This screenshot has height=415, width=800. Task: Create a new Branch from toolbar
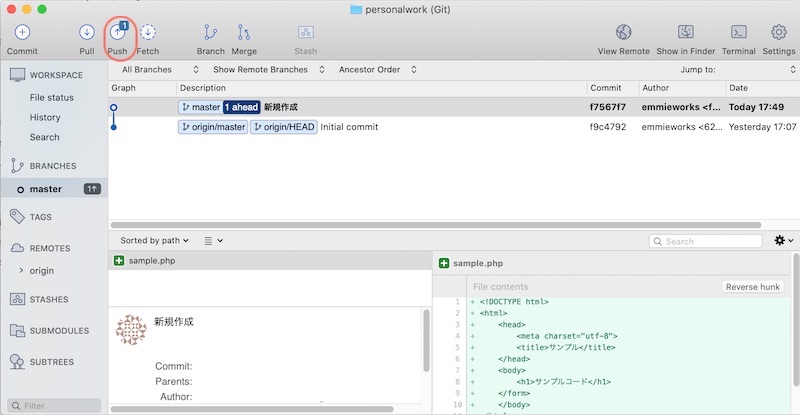click(x=210, y=32)
